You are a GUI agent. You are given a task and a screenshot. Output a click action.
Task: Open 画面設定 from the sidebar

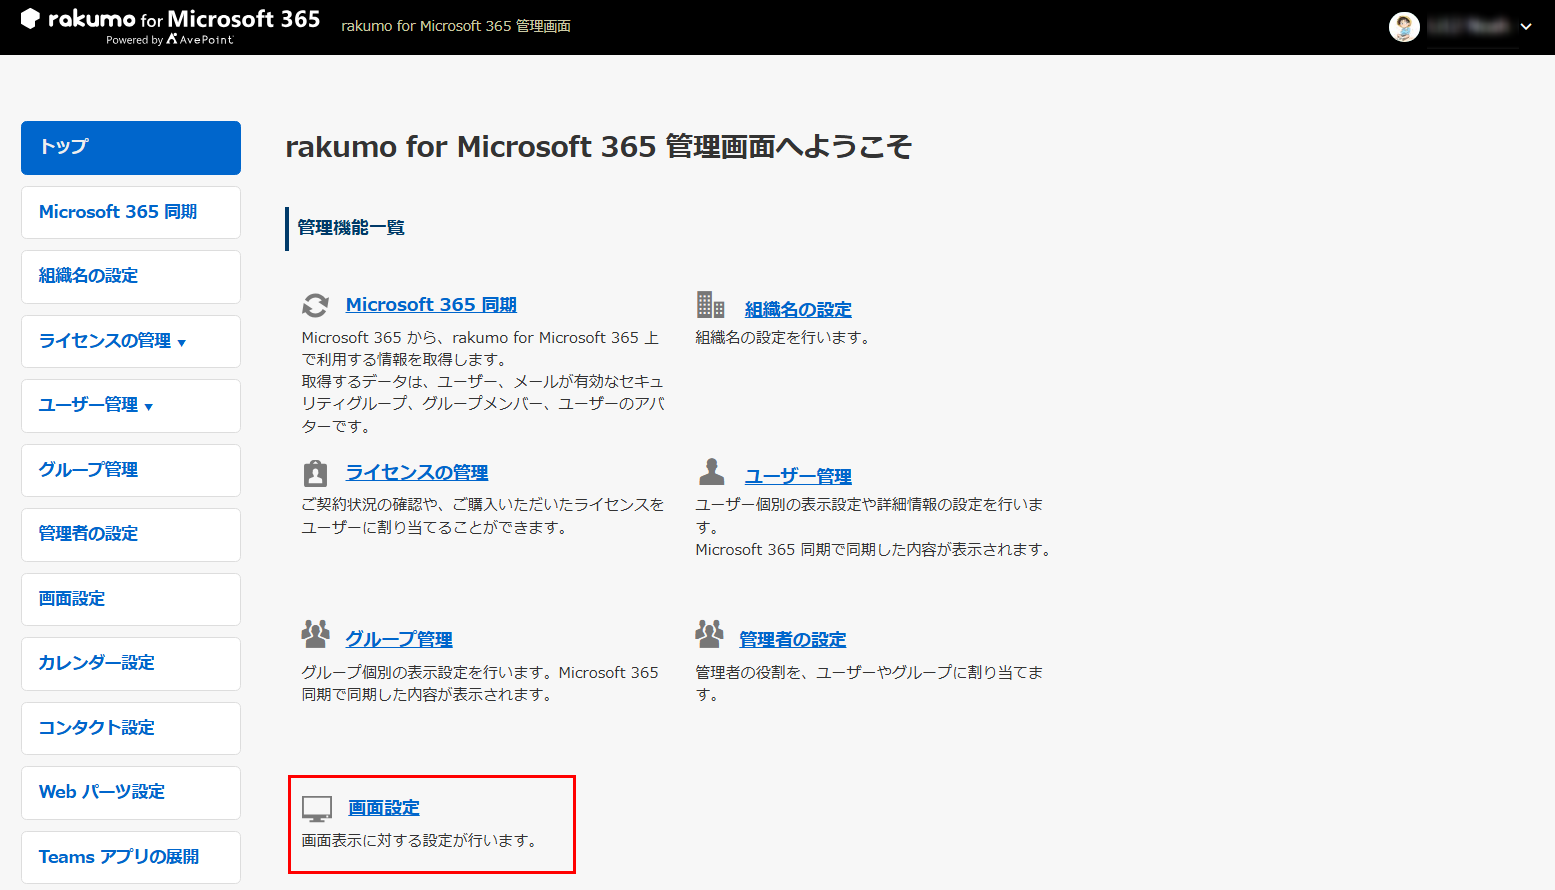tap(131, 599)
